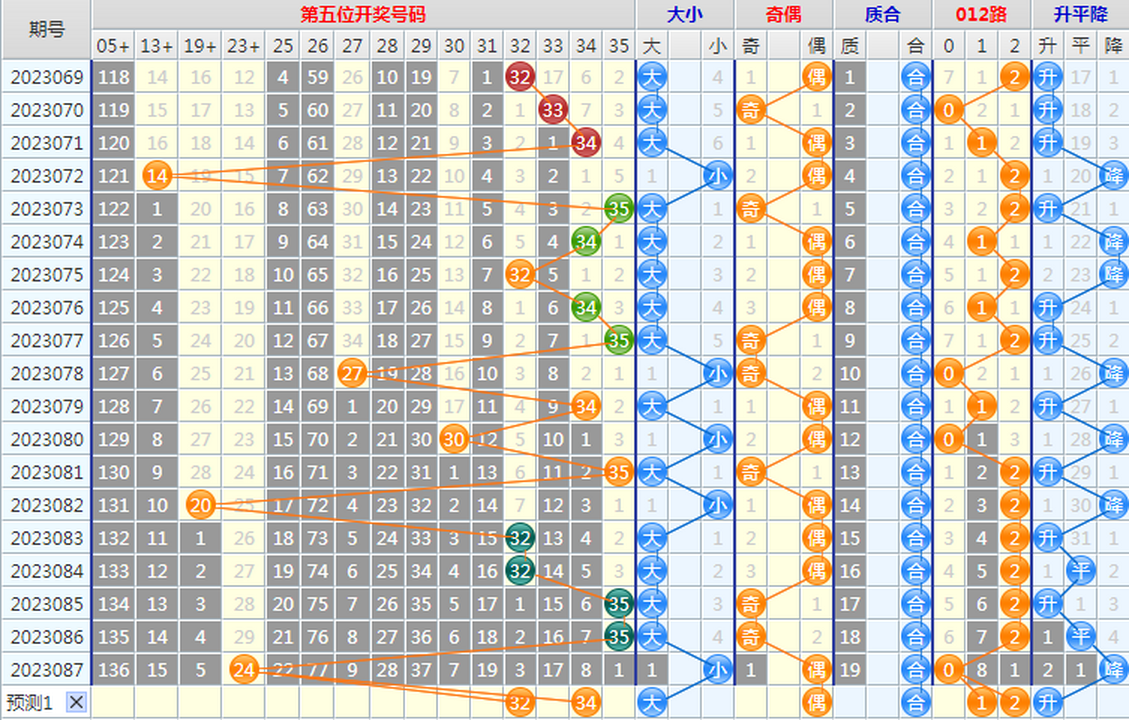
Task: Click the 第五位开奖号码 header
Action: point(364,14)
